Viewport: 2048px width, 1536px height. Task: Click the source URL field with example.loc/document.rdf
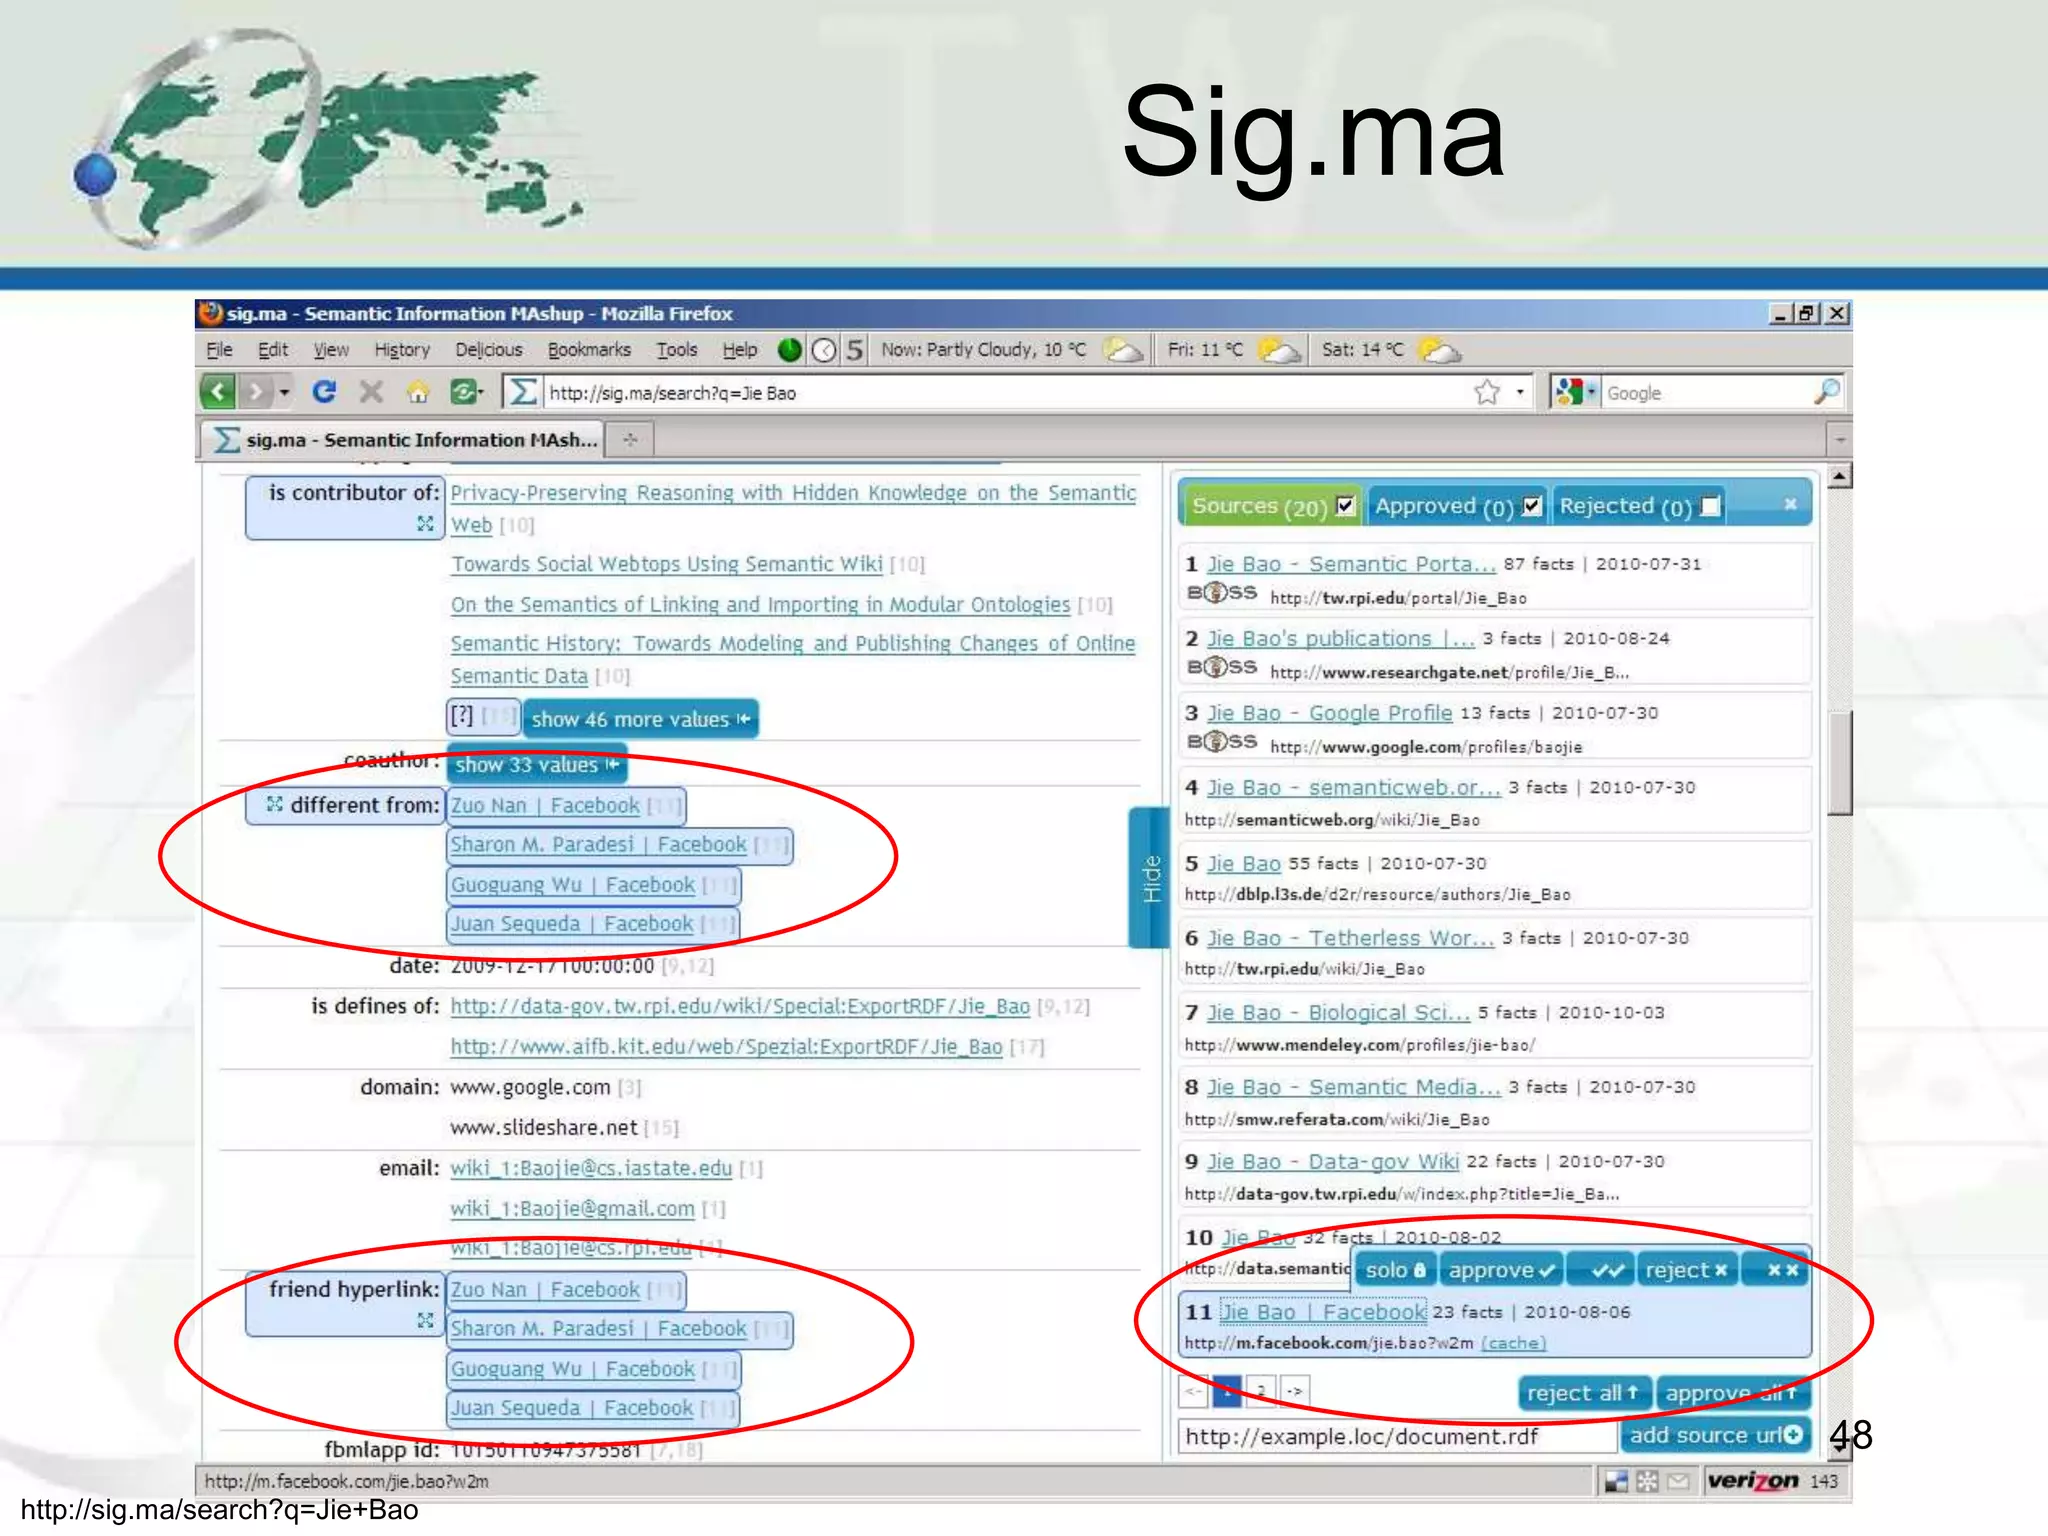pos(1397,1436)
